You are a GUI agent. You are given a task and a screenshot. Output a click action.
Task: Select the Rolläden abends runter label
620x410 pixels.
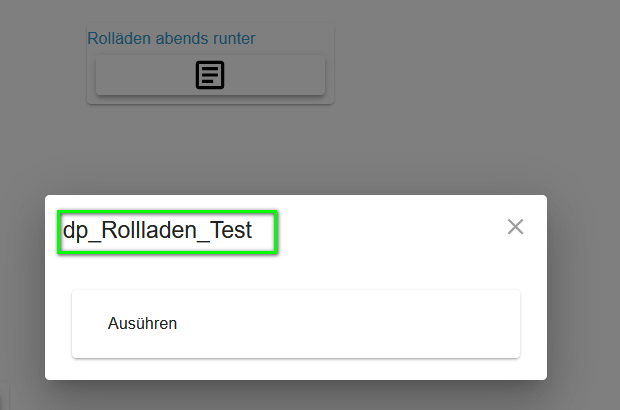(x=172, y=39)
